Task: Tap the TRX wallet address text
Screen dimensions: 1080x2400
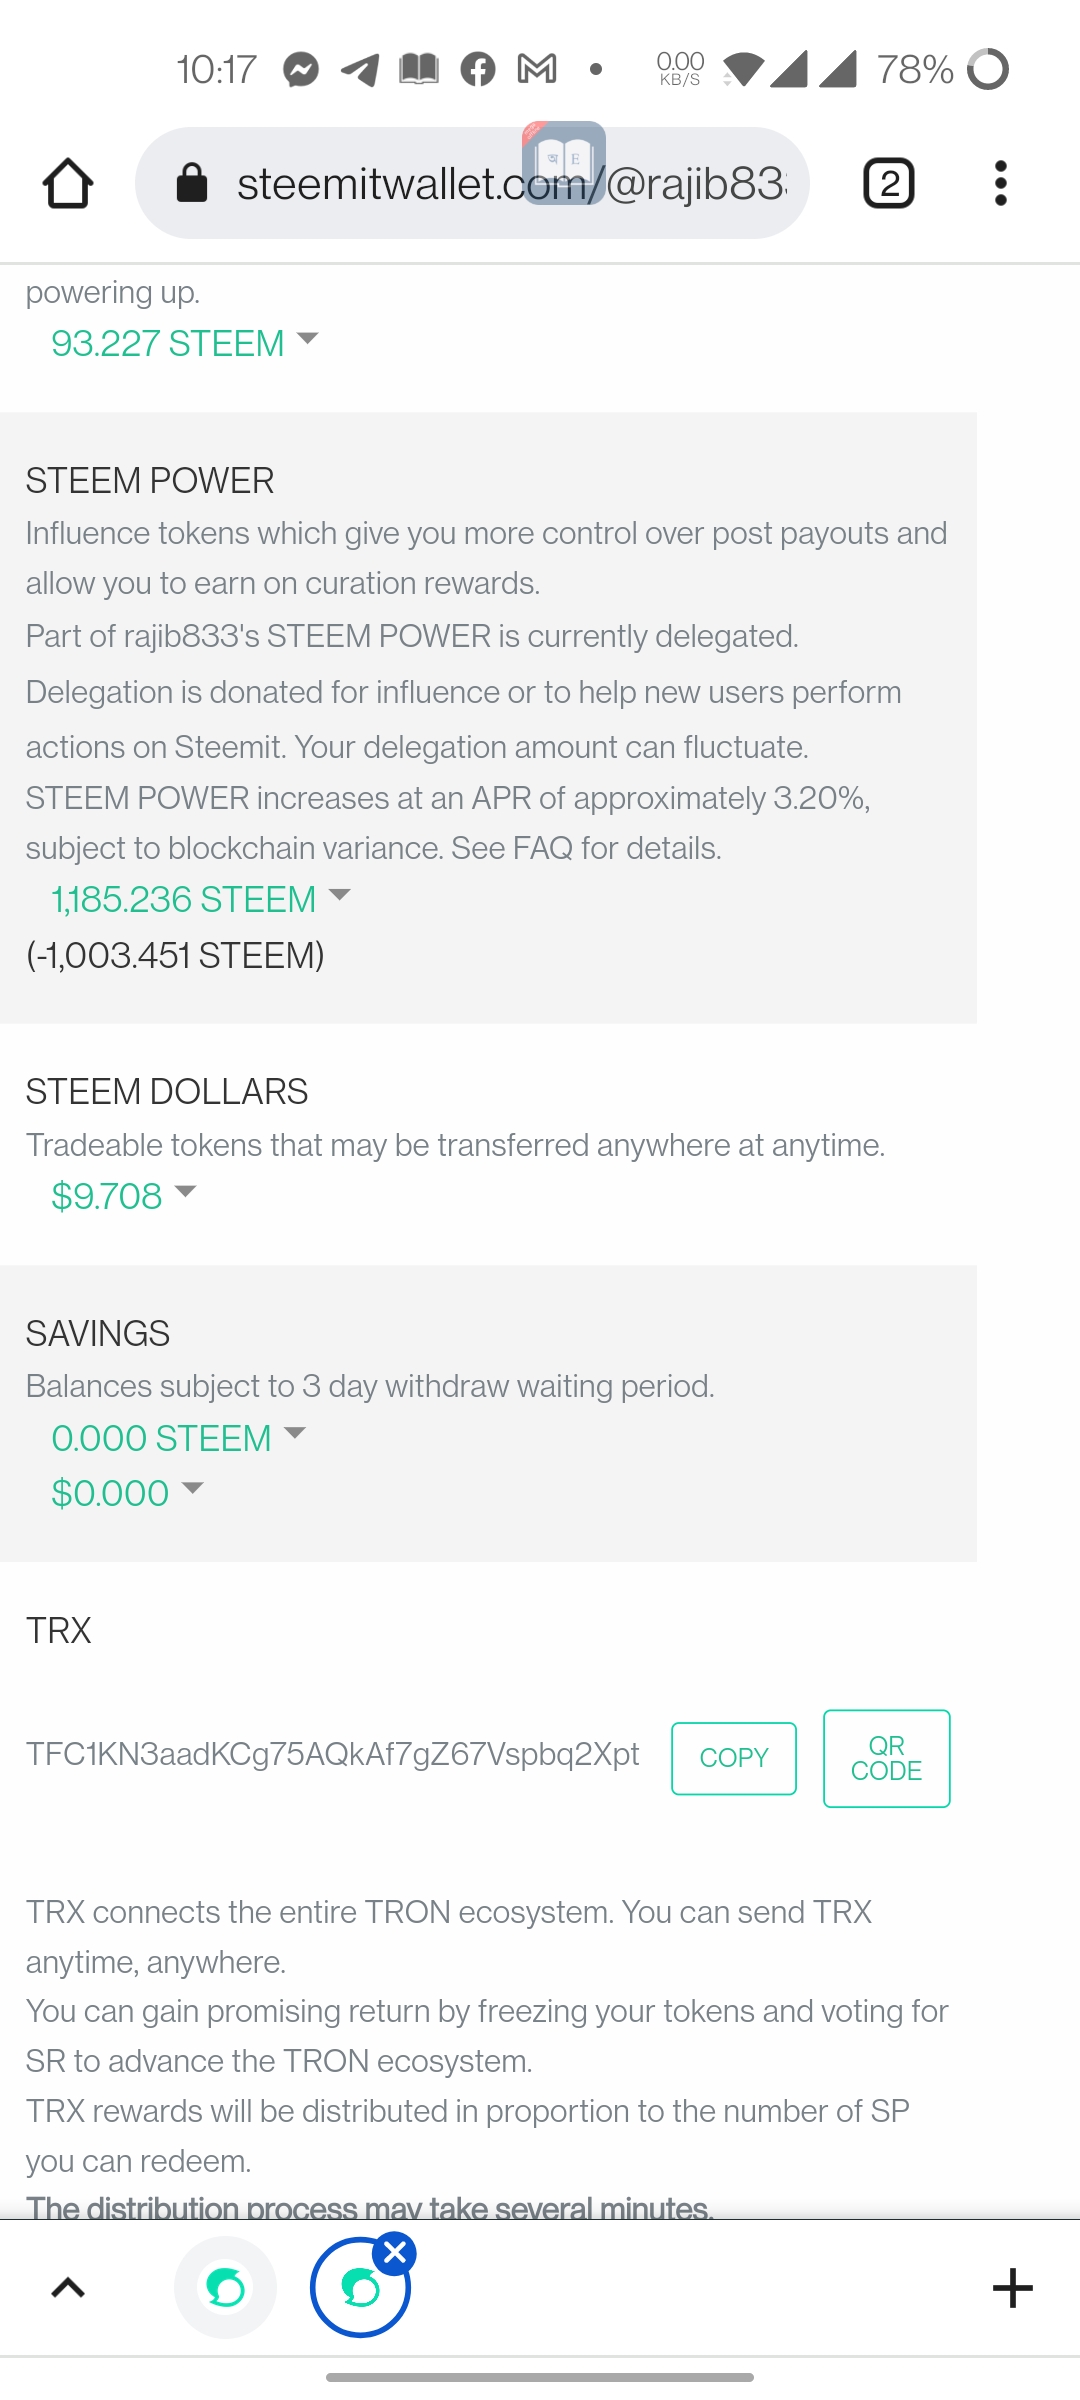Action: coord(332,1754)
